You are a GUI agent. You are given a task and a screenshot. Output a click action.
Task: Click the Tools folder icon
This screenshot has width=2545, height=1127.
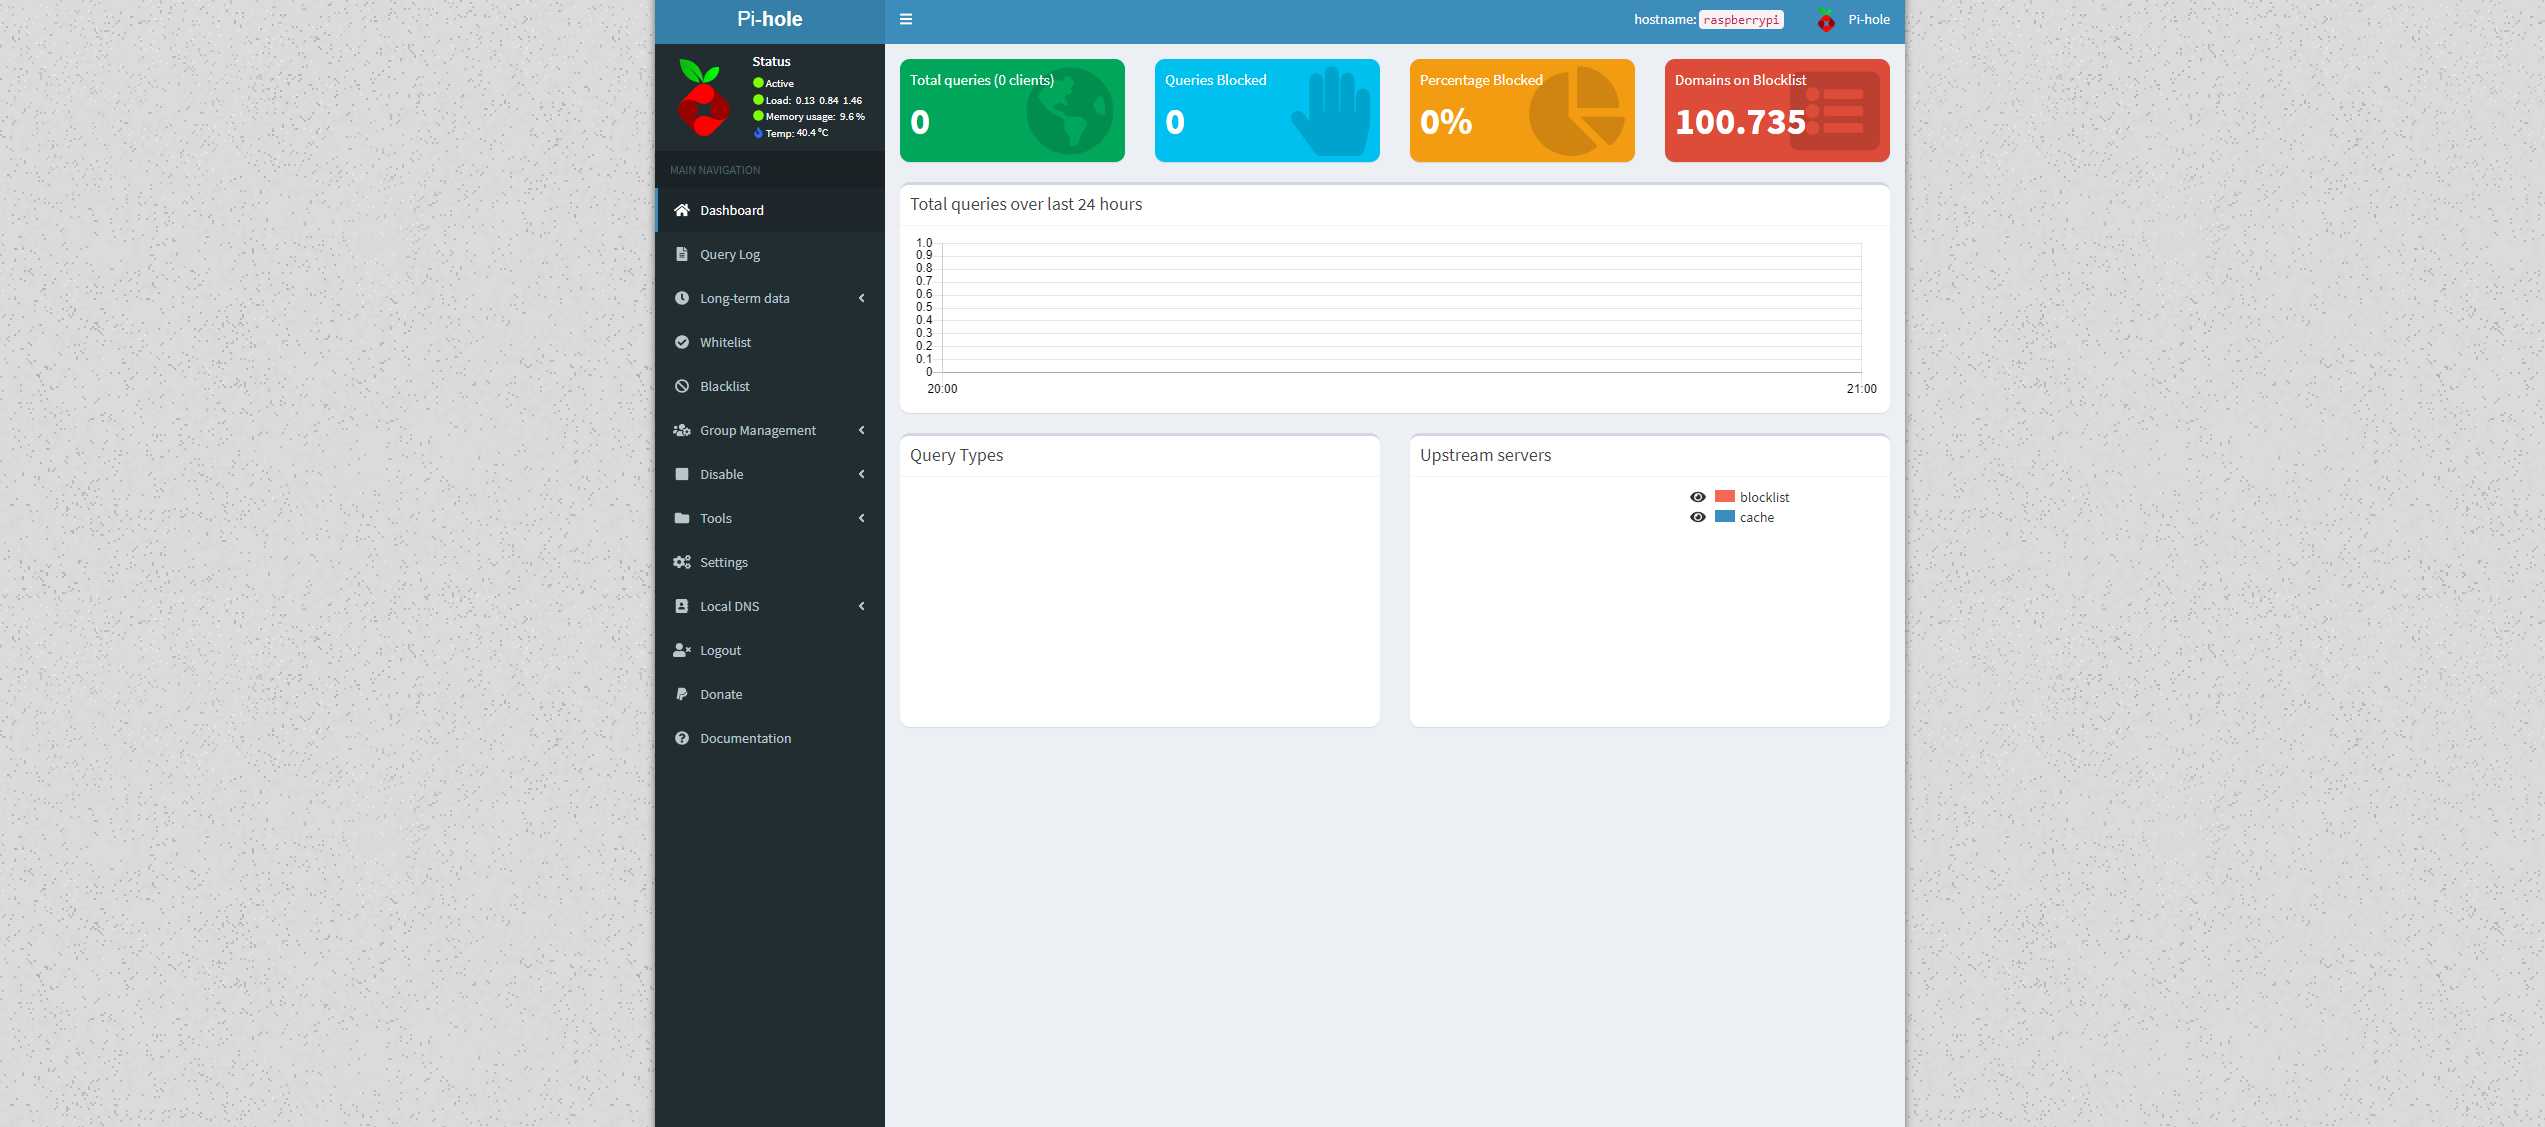(x=682, y=518)
